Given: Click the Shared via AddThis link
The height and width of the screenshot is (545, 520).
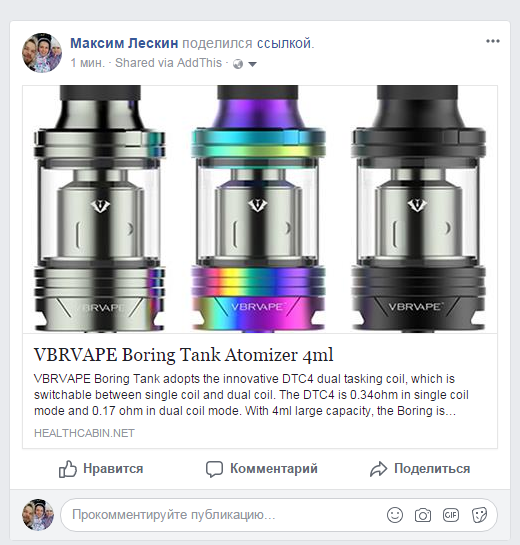Looking at the screenshot, I should coord(168,63).
